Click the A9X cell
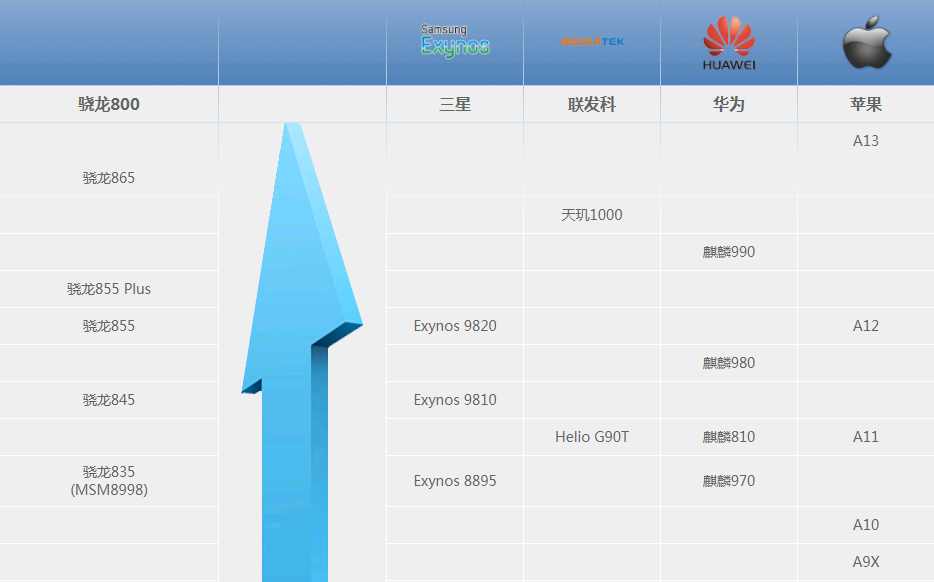The width and height of the screenshot is (934, 582). (866, 562)
